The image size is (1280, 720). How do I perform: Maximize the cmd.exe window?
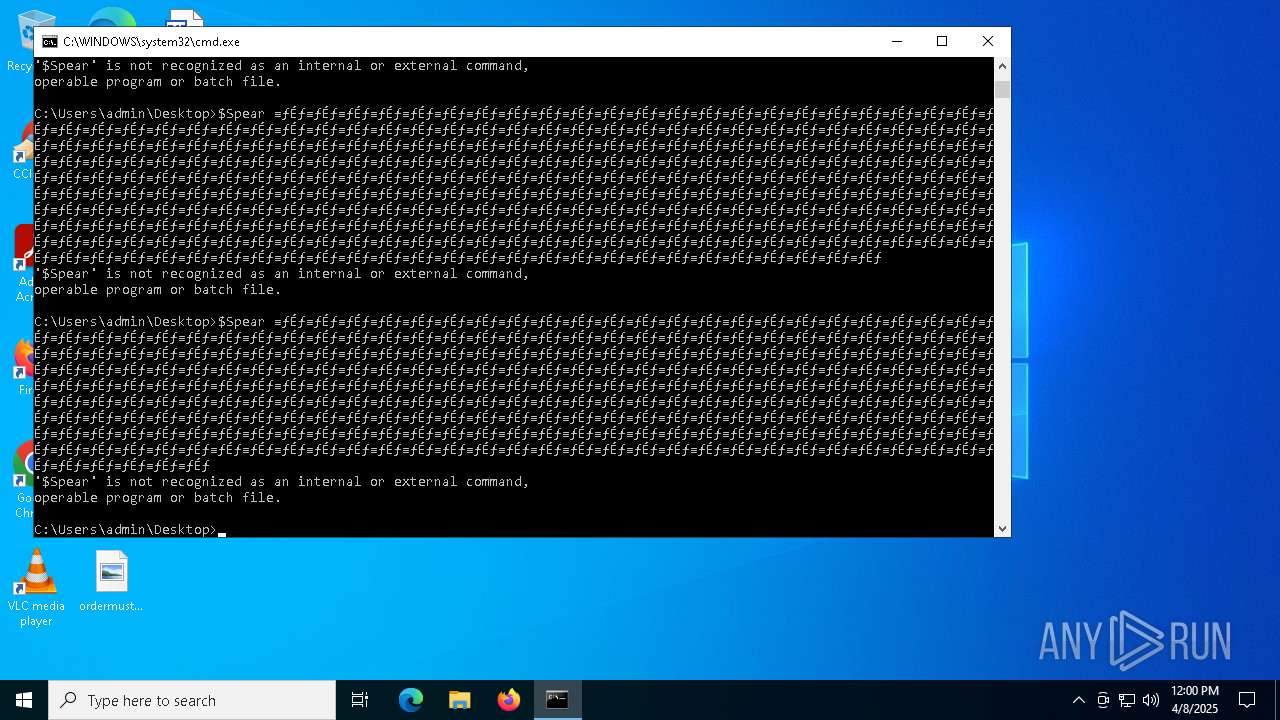pyautogui.click(x=942, y=41)
